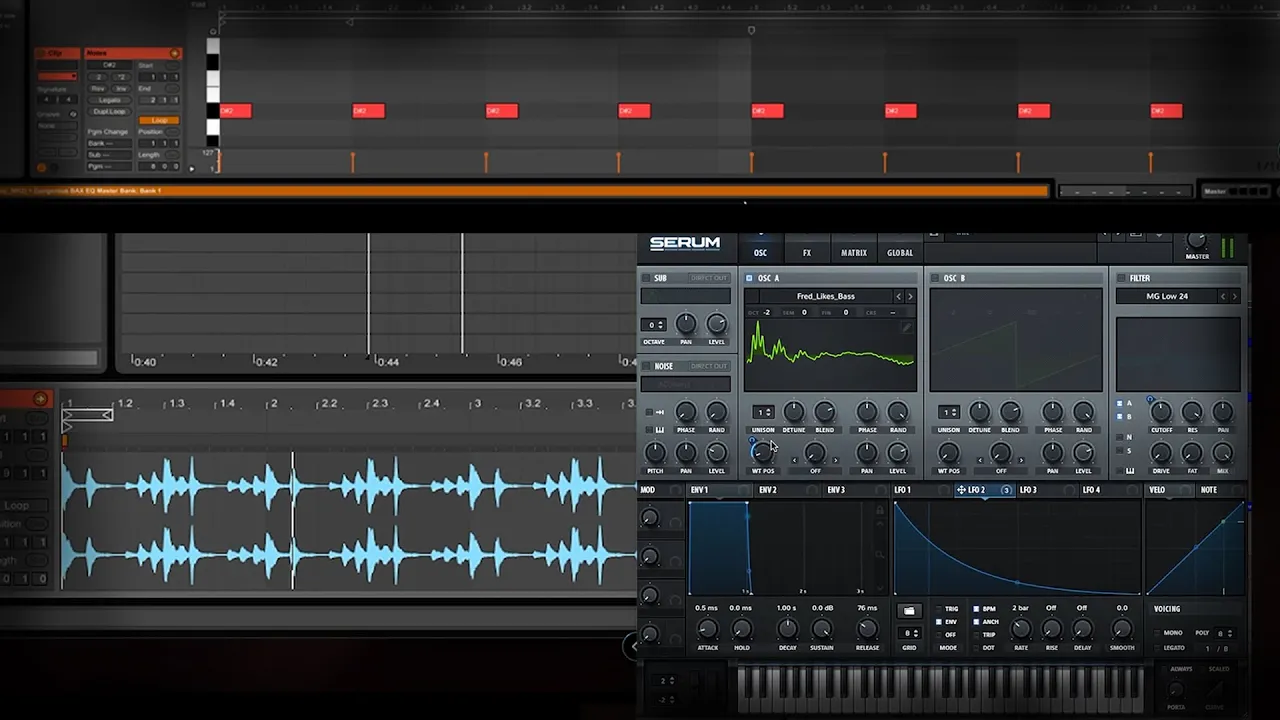Select the first D#2 note in piano roll
Viewport: 1280px width, 720px height.
235,111
